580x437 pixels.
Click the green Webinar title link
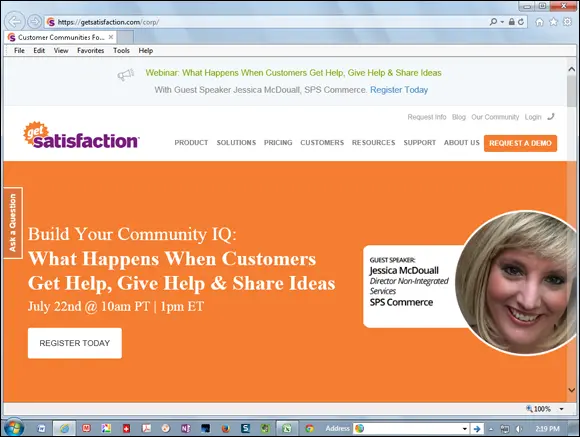[x=293, y=73]
